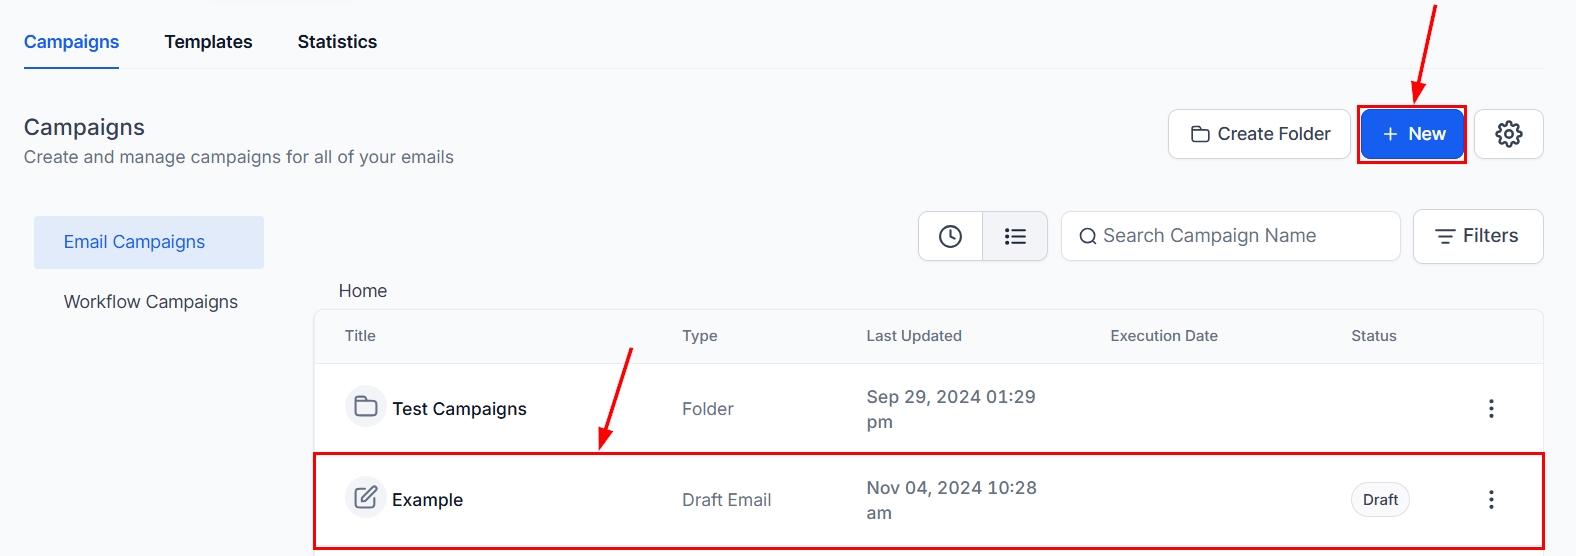Viewport: 1576px width, 556px height.
Task: Open Workflow Campaigns in the sidebar
Action: 150,302
